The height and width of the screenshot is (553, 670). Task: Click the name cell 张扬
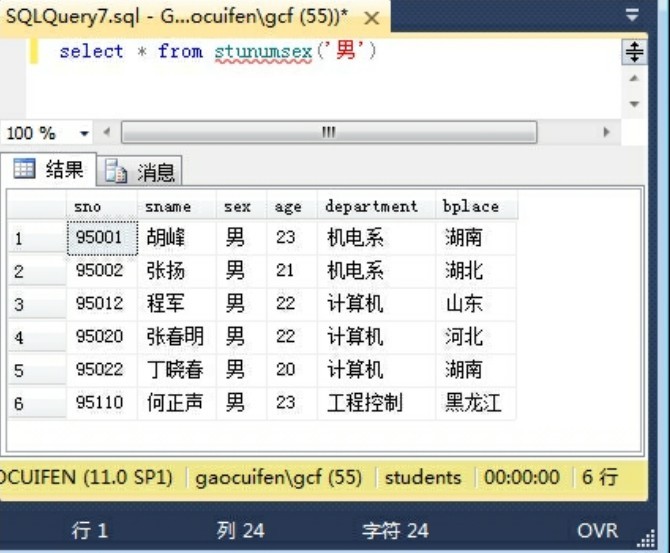tap(176, 271)
